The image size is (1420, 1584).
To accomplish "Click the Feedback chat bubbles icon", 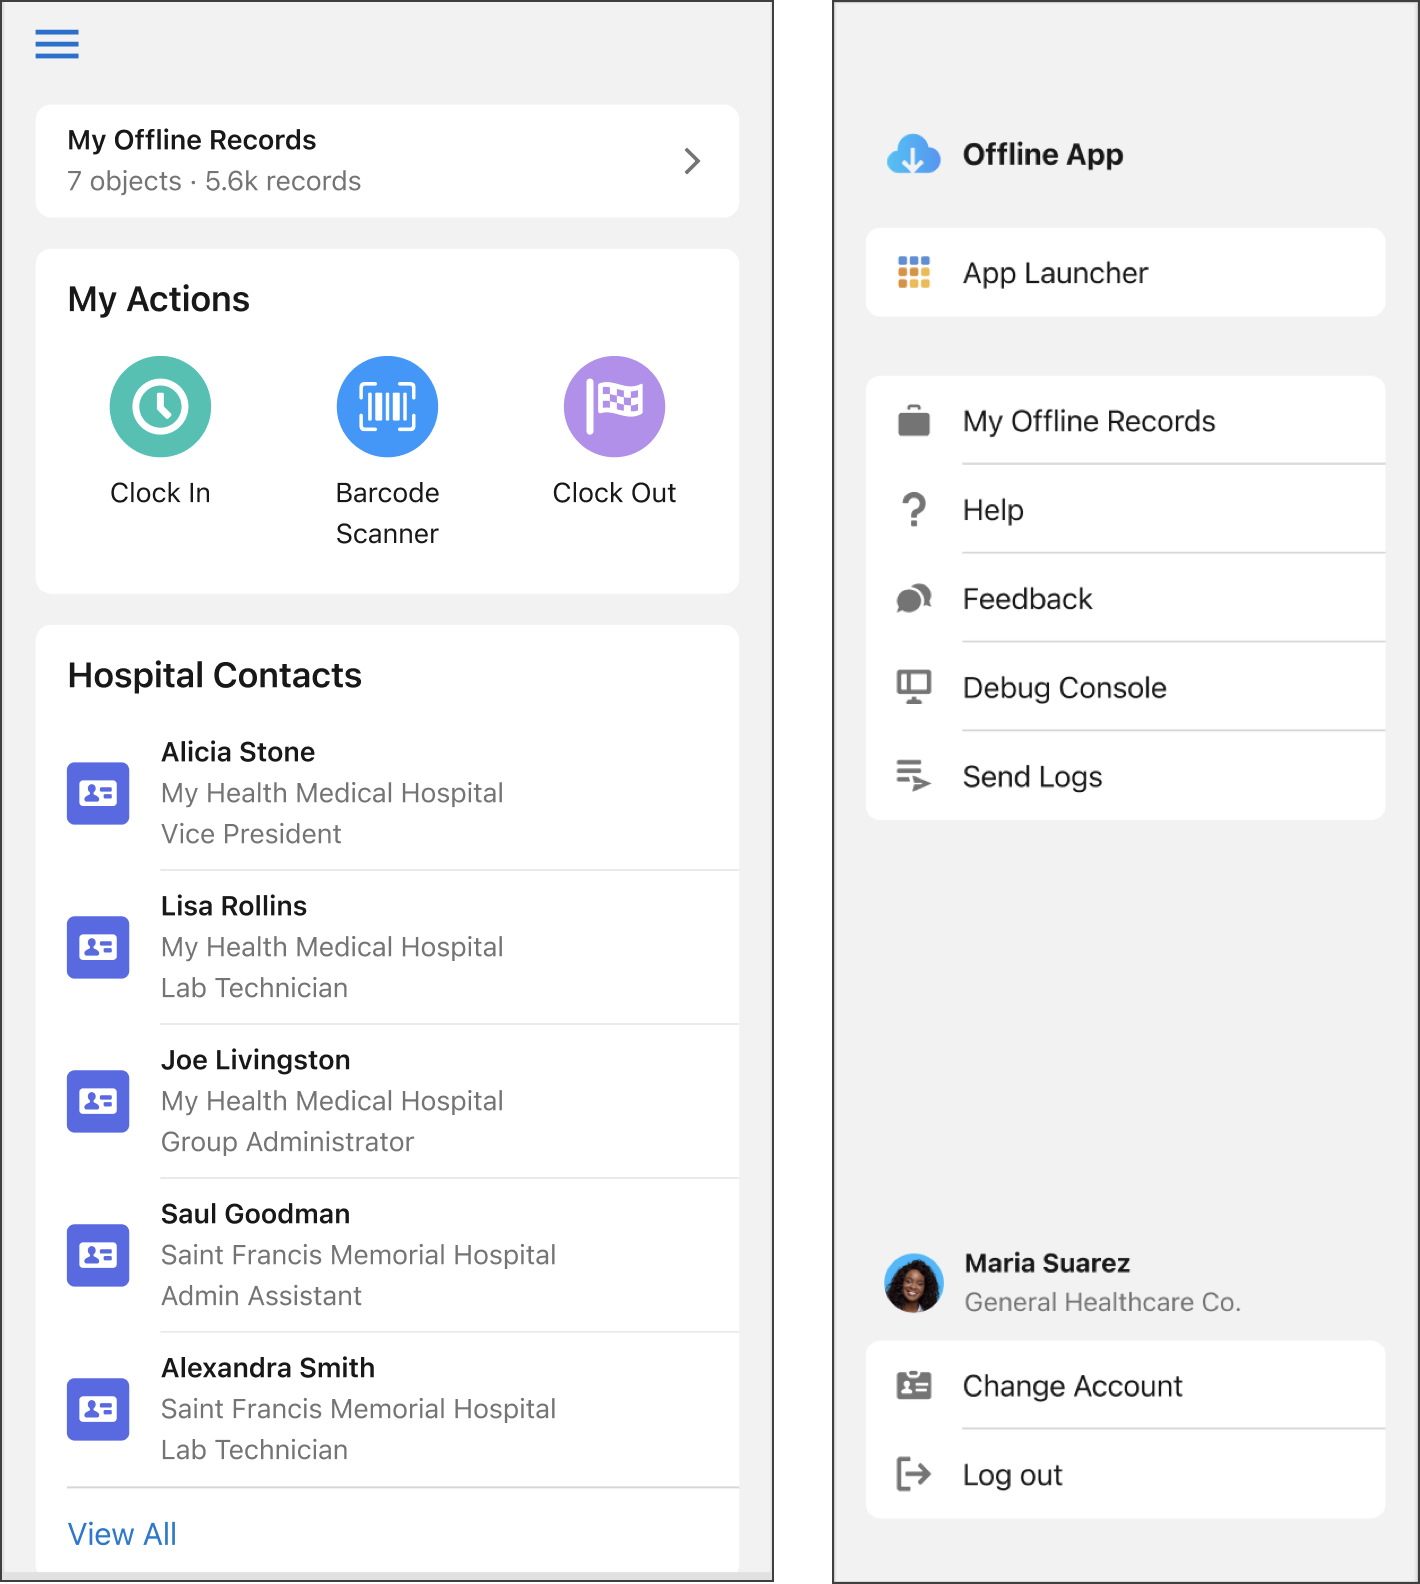I will point(913,599).
